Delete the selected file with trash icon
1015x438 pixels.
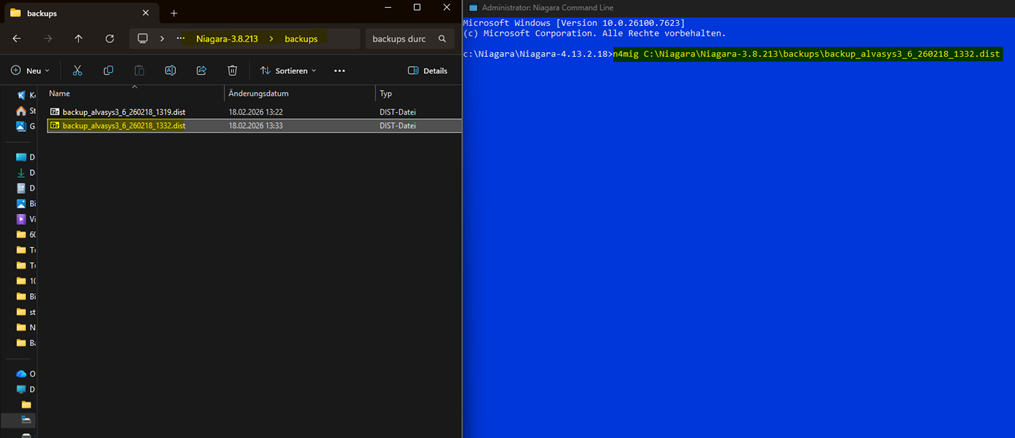pos(232,71)
